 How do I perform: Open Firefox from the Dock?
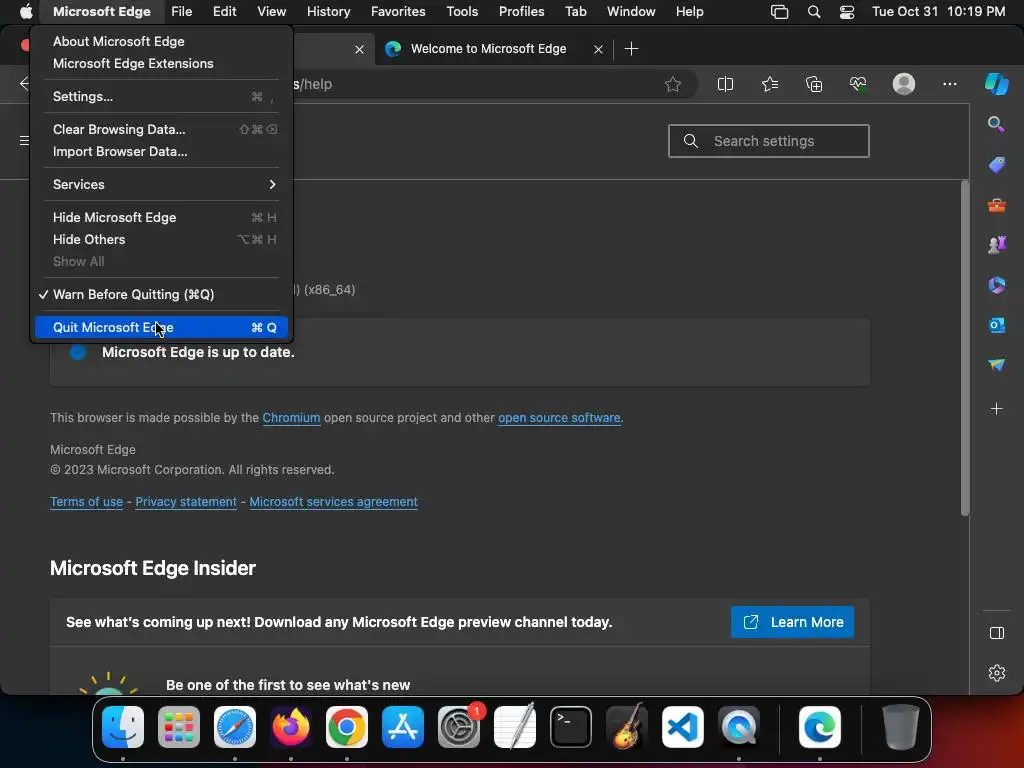click(291, 727)
